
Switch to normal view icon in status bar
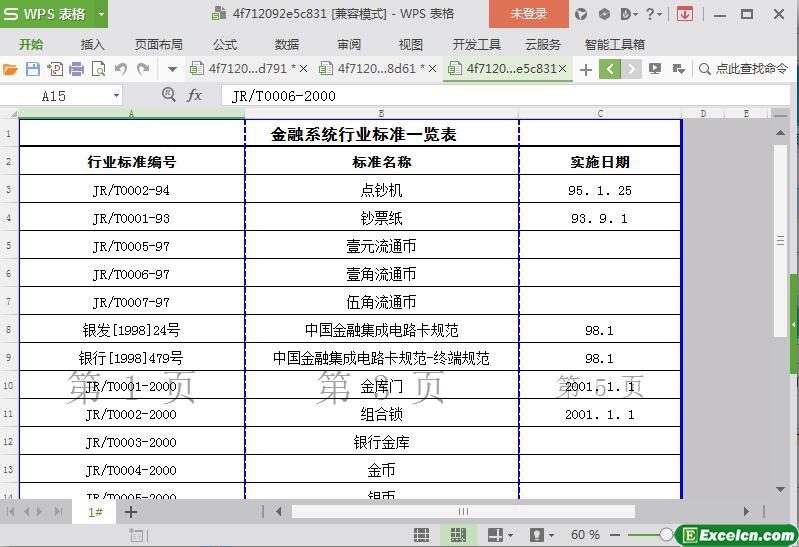[x=421, y=535]
